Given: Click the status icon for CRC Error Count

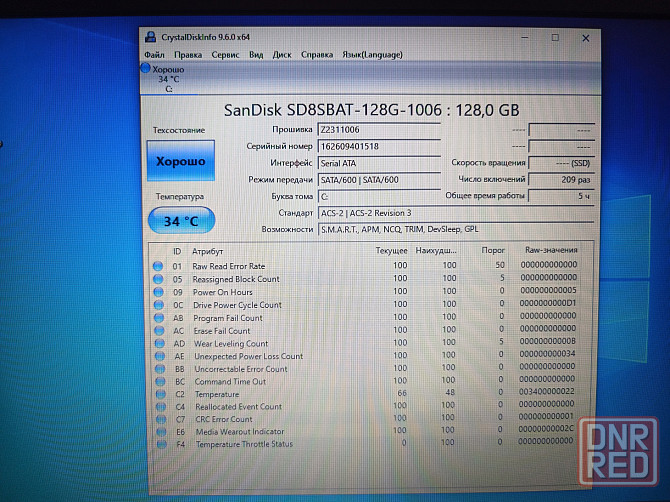Looking at the screenshot, I should click(x=161, y=419).
